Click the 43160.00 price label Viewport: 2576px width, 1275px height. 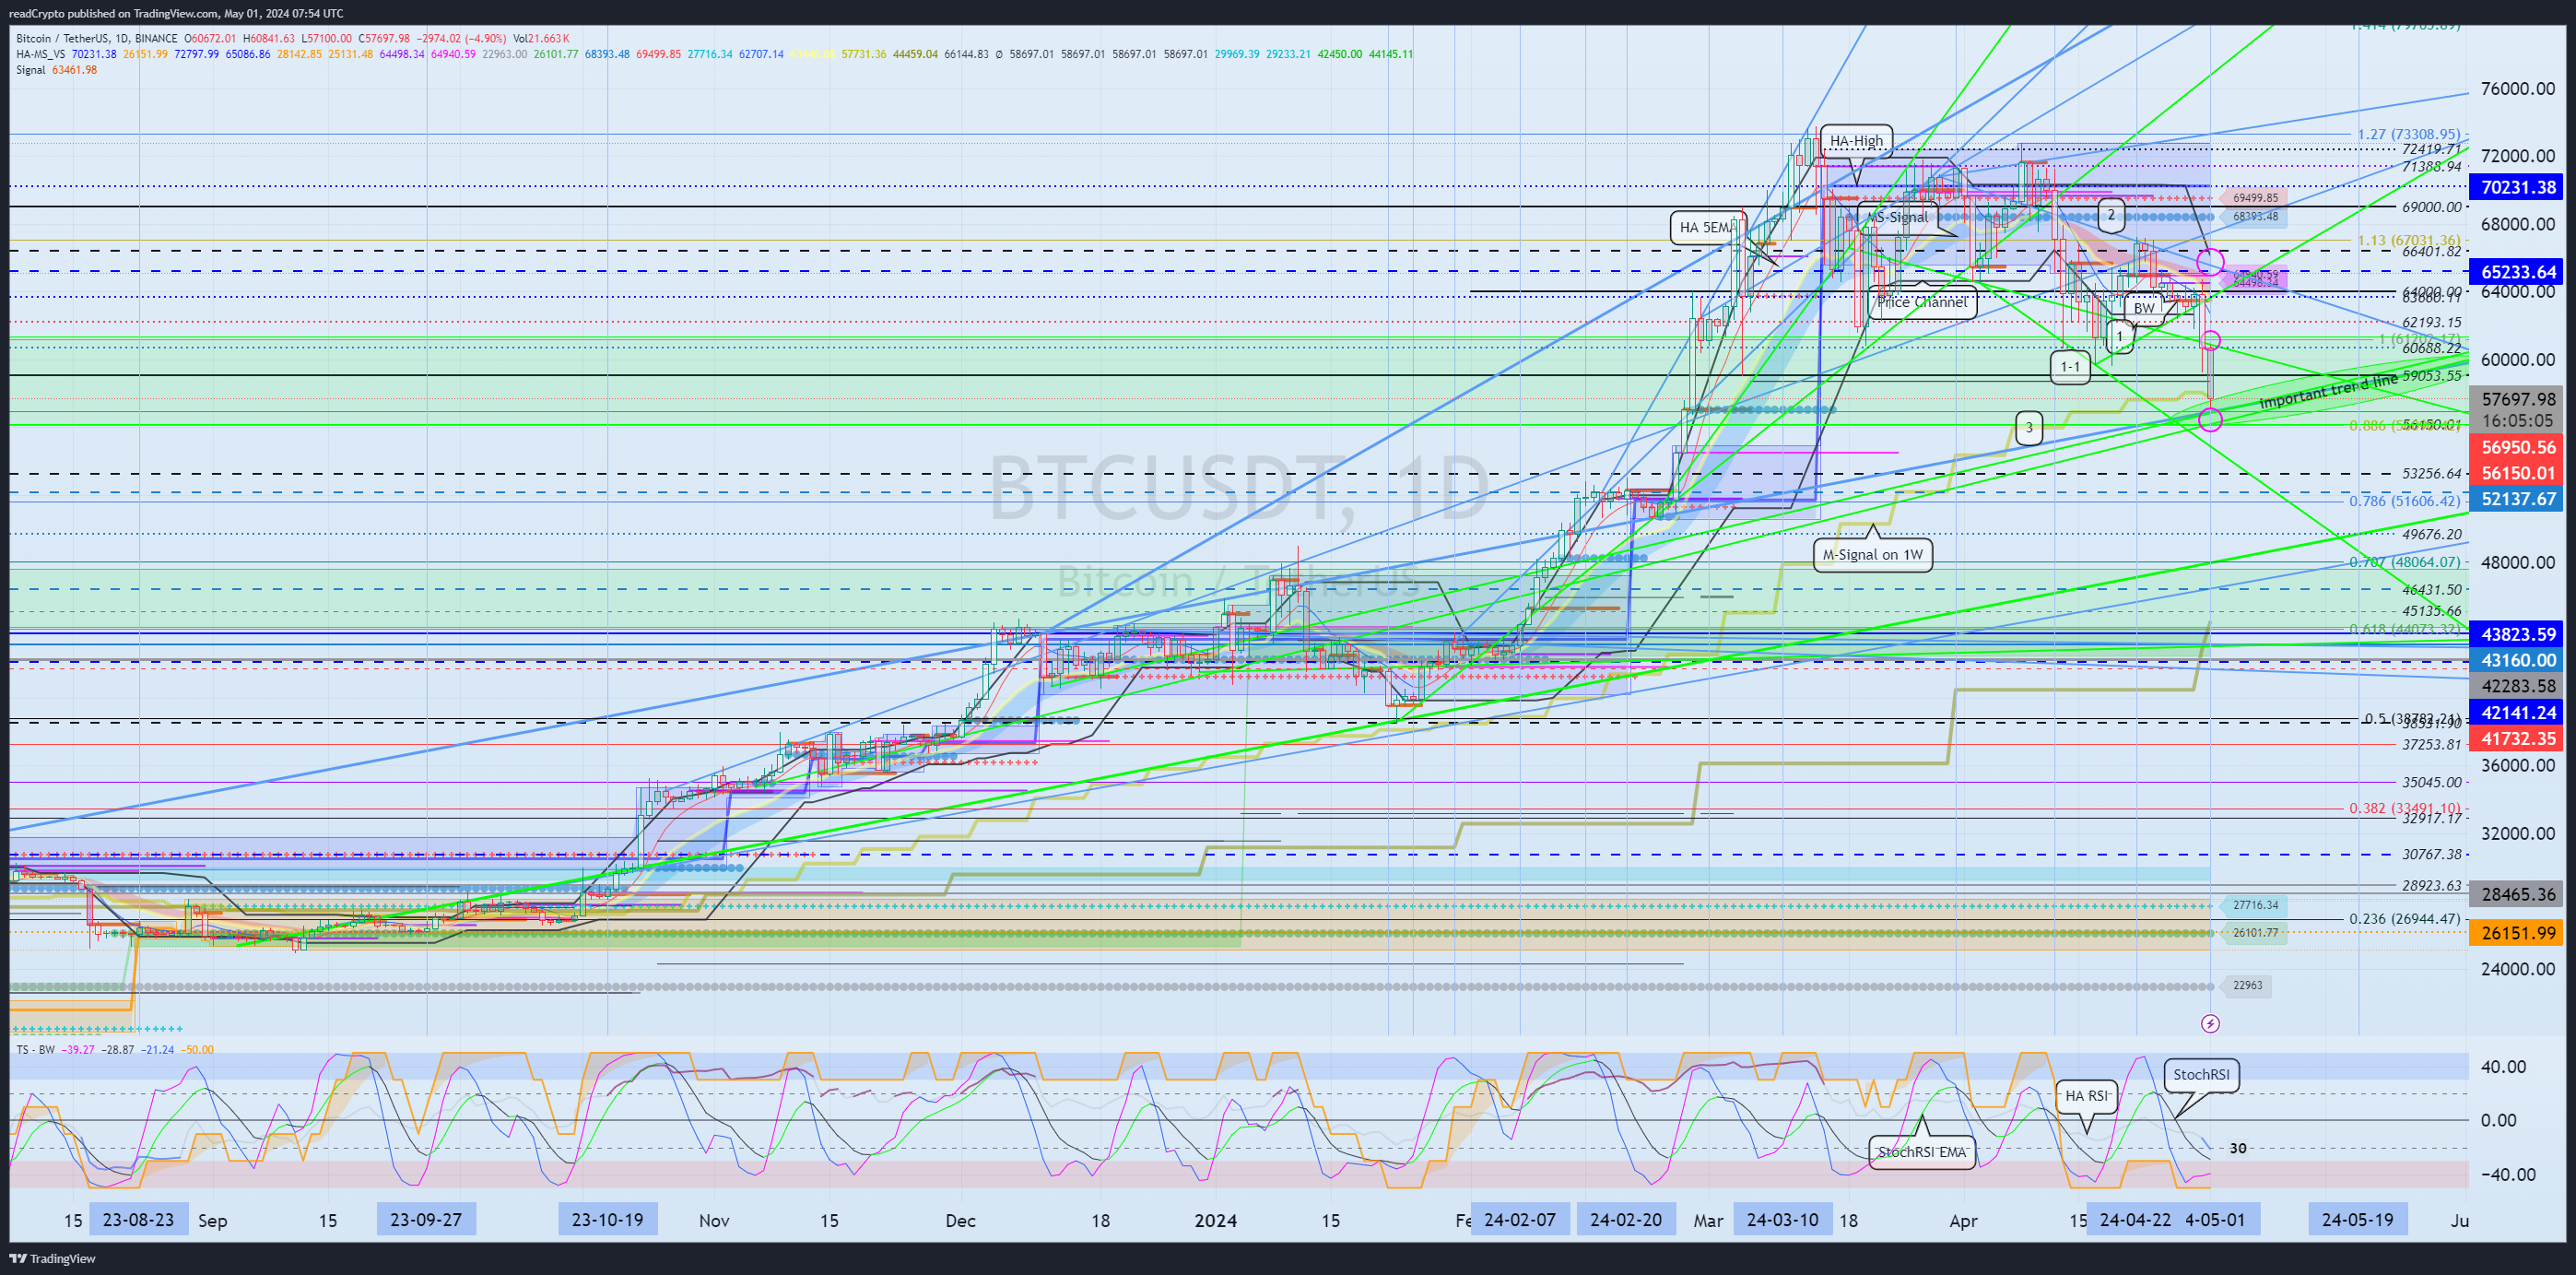click(2518, 660)
